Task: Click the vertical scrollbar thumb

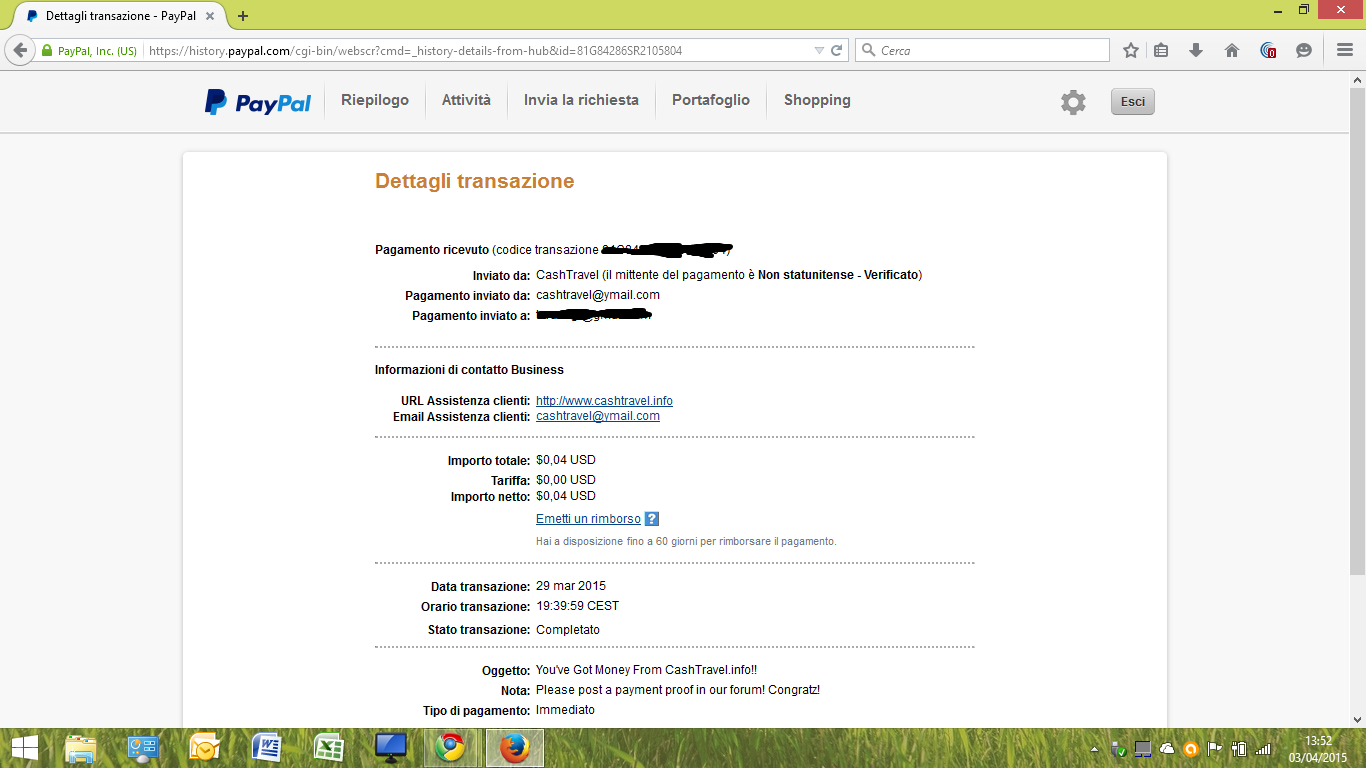Action: point(1357,330)
